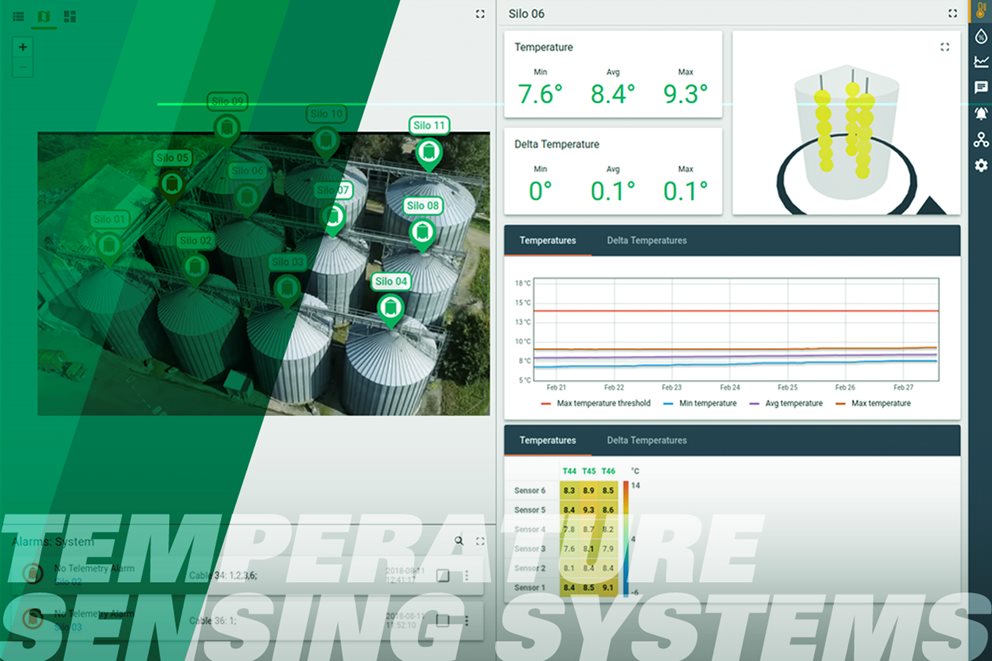
Task: Open the three-dot menu for Silo 02 alarm
Action: pyautogui.click(x=466, y=575)
